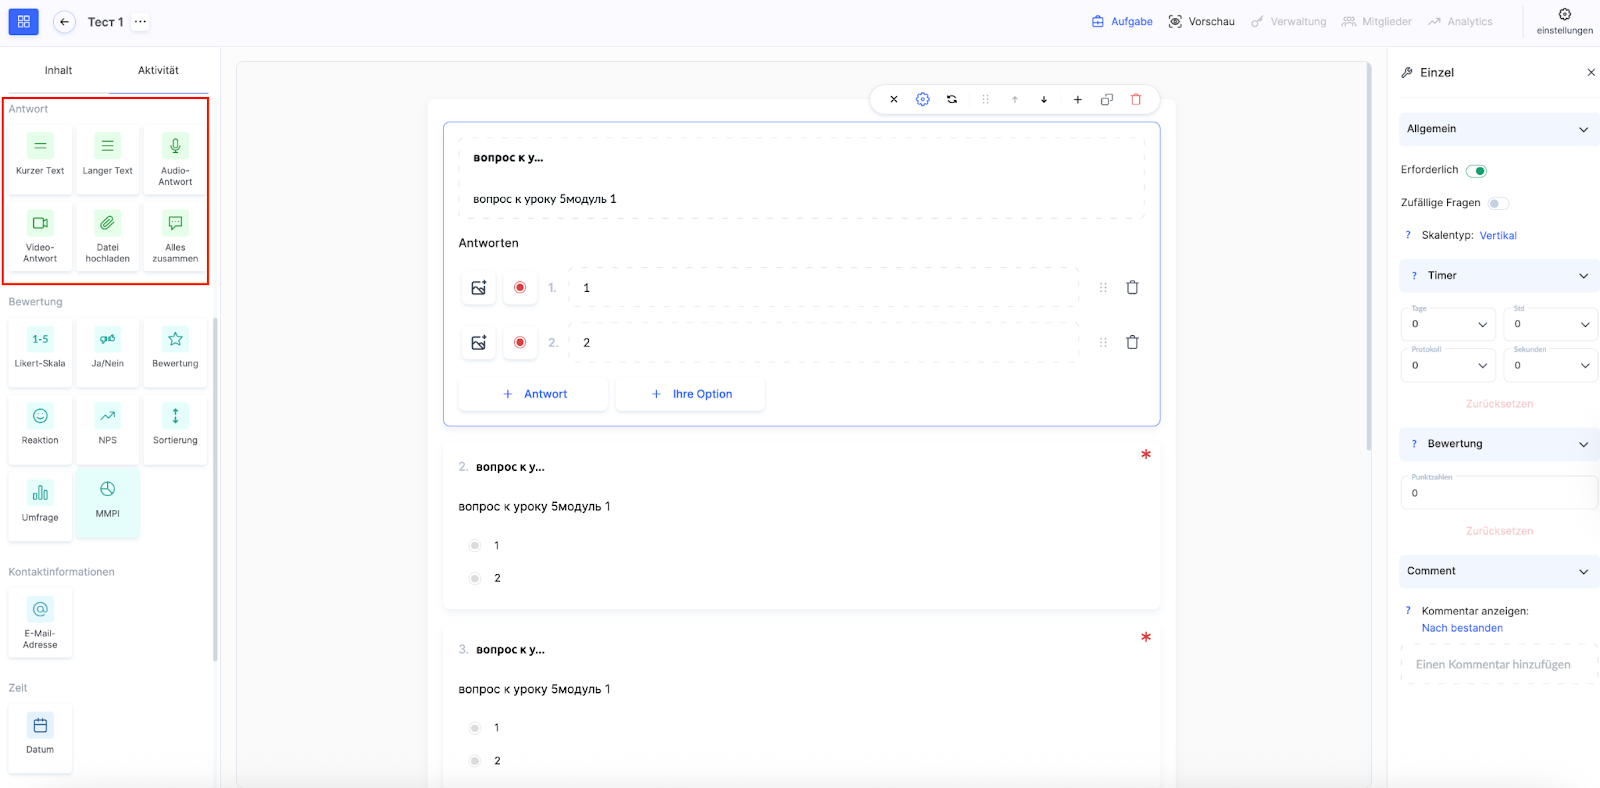
Task: Switch to the Aktivität tab
Action: click(x=158, y=70)
